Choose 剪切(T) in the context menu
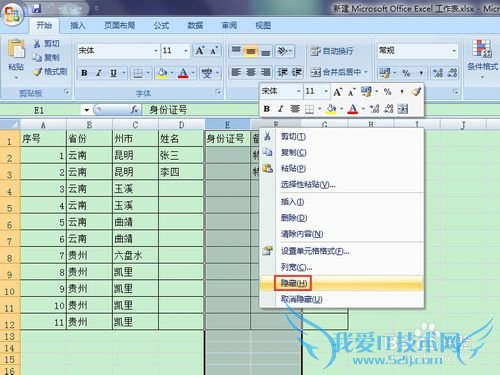 (x=342, y=136)
